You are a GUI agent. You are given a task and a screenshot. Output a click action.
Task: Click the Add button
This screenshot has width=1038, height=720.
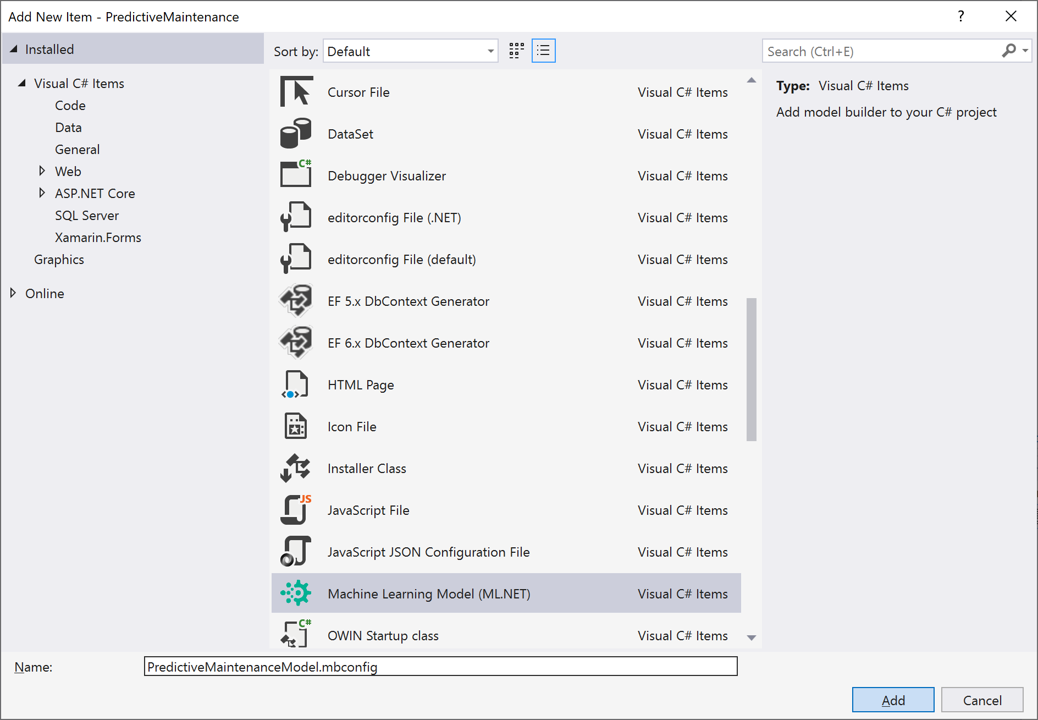click(x=893, y=699)
